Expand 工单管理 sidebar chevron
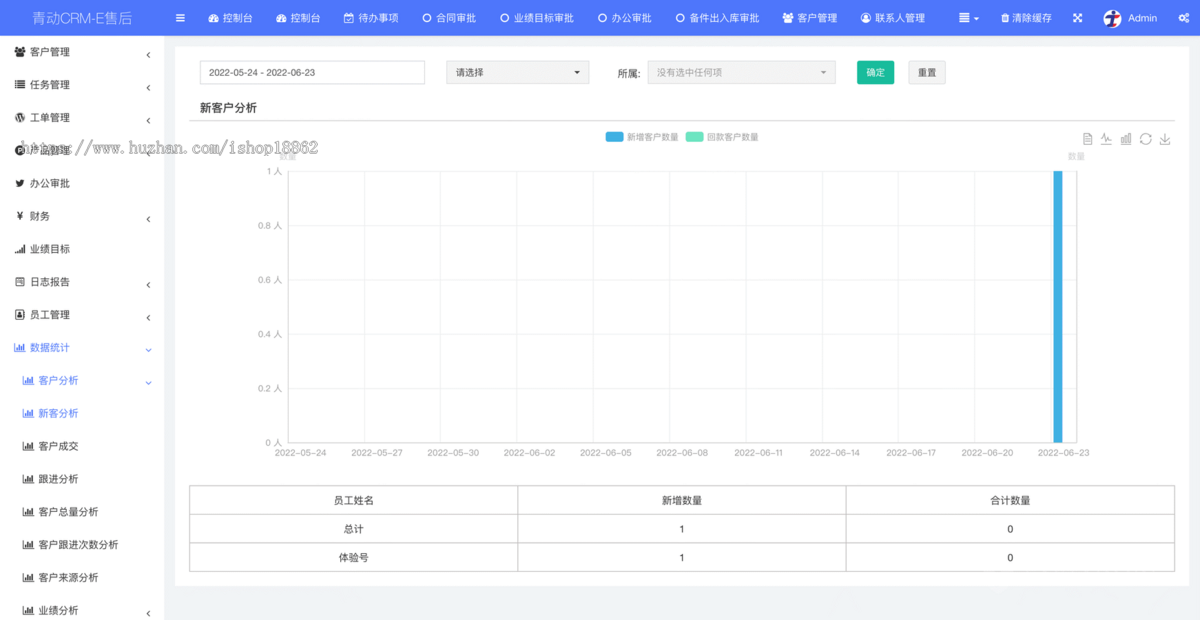This screenshot has height=620, width=1200. [148, 121]
